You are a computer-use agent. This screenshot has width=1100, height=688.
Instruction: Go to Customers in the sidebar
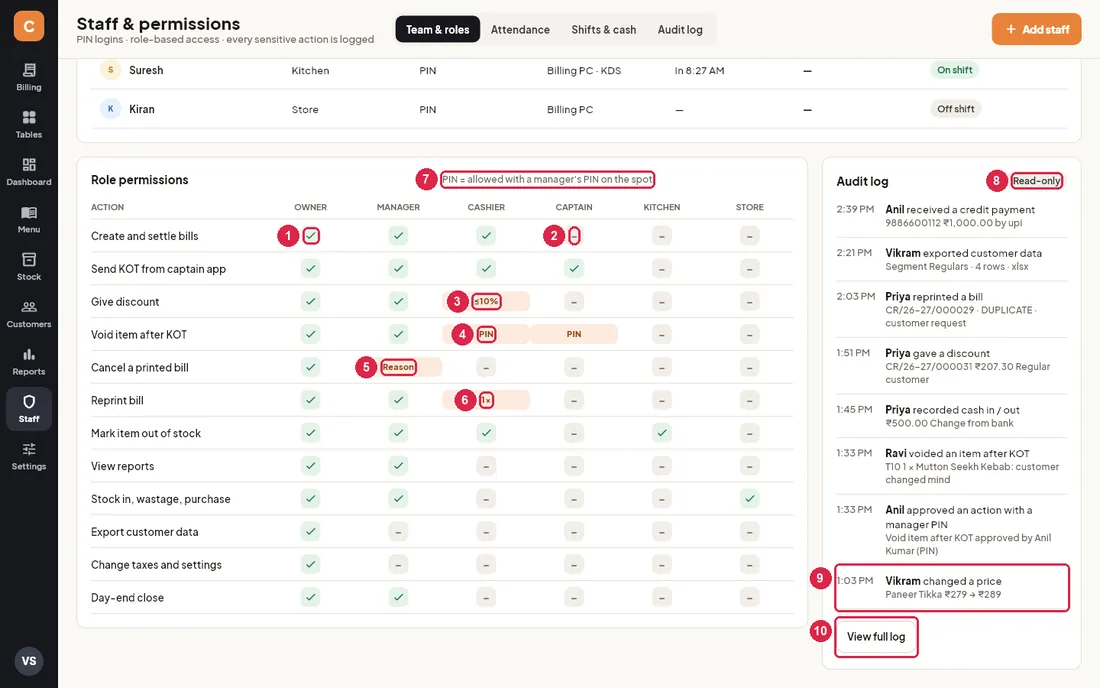click(29, 314)
